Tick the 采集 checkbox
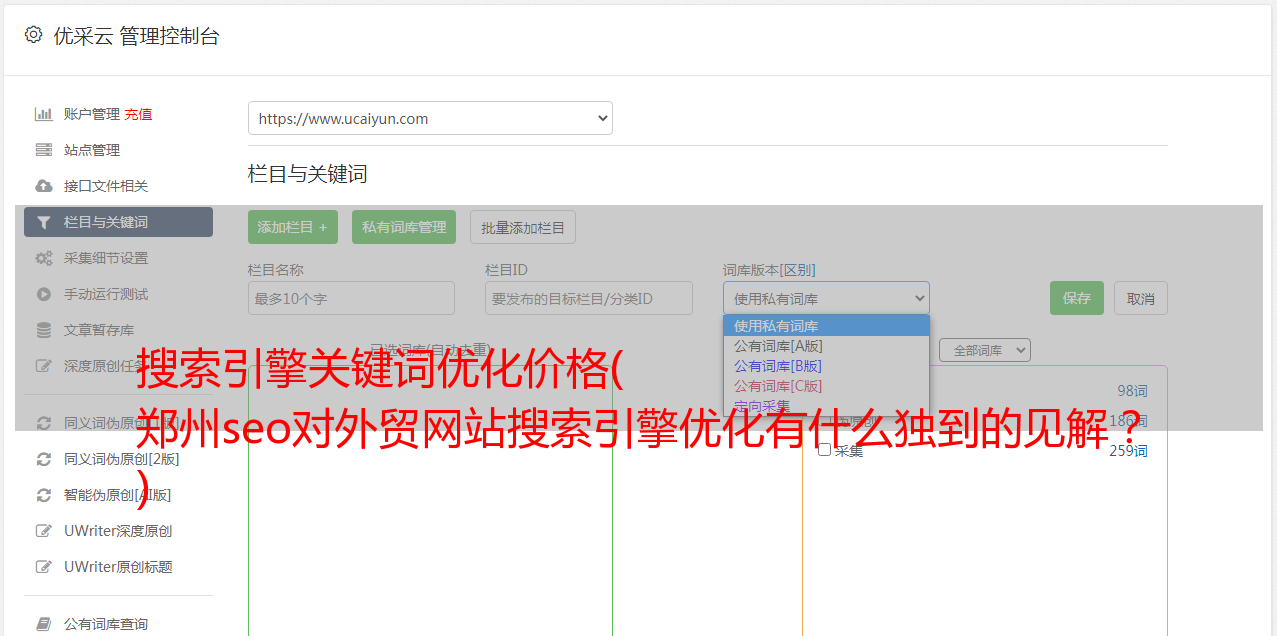This screenshot has height=636, width=1277. coord(825,450)
